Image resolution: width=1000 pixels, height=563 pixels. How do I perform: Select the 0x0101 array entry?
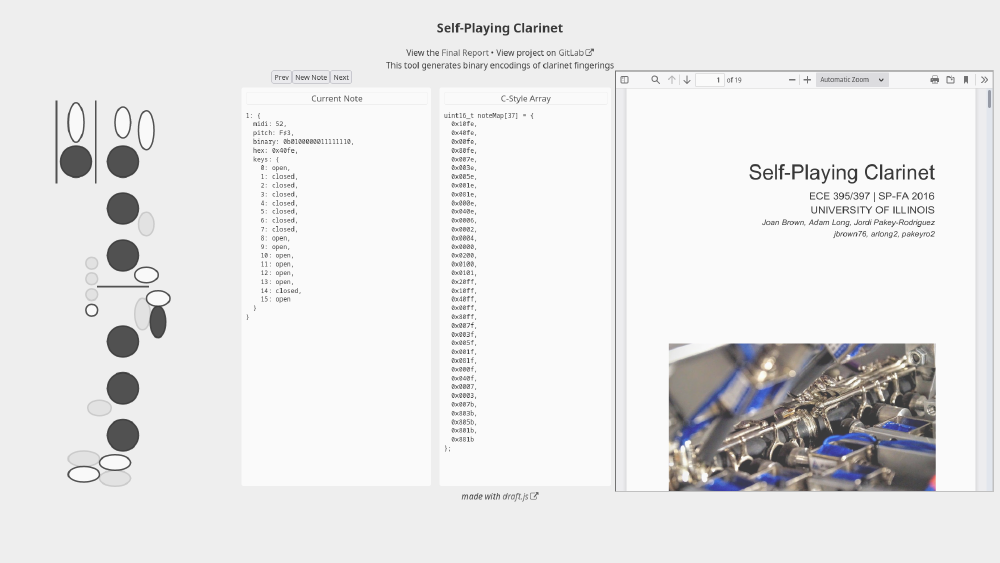[464, 273]
